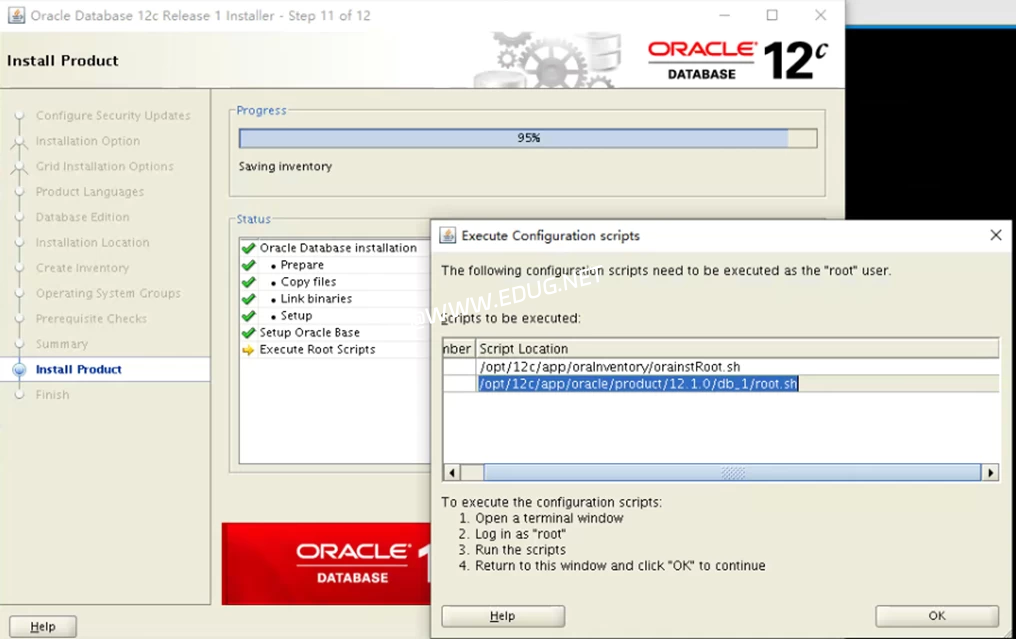Click the scripts table left scroll arrow
The width and height of the screenshot is (1016, 639).
452,472
